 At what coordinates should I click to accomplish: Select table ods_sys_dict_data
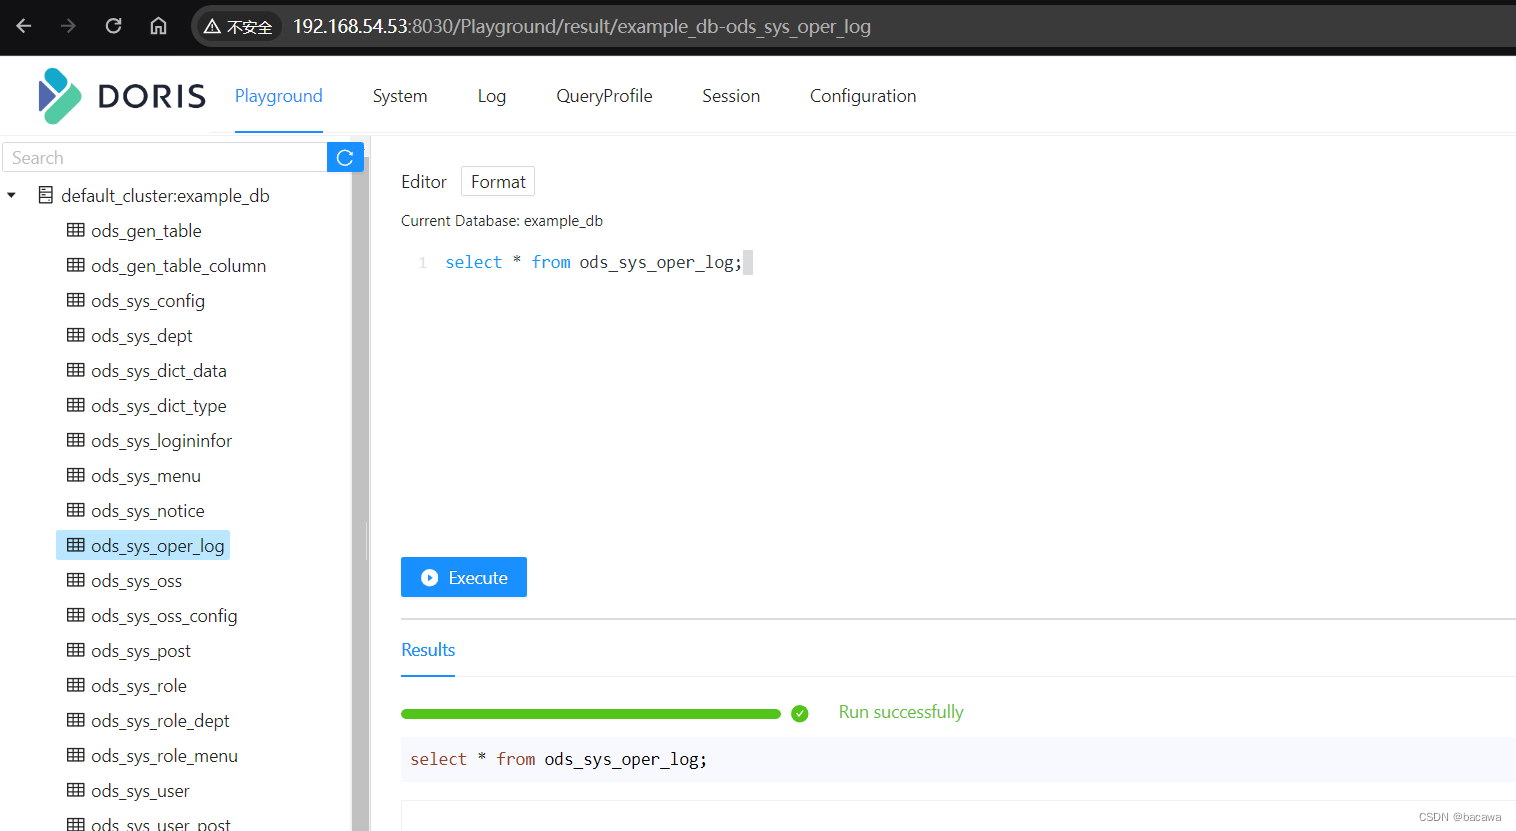(159, 371)
